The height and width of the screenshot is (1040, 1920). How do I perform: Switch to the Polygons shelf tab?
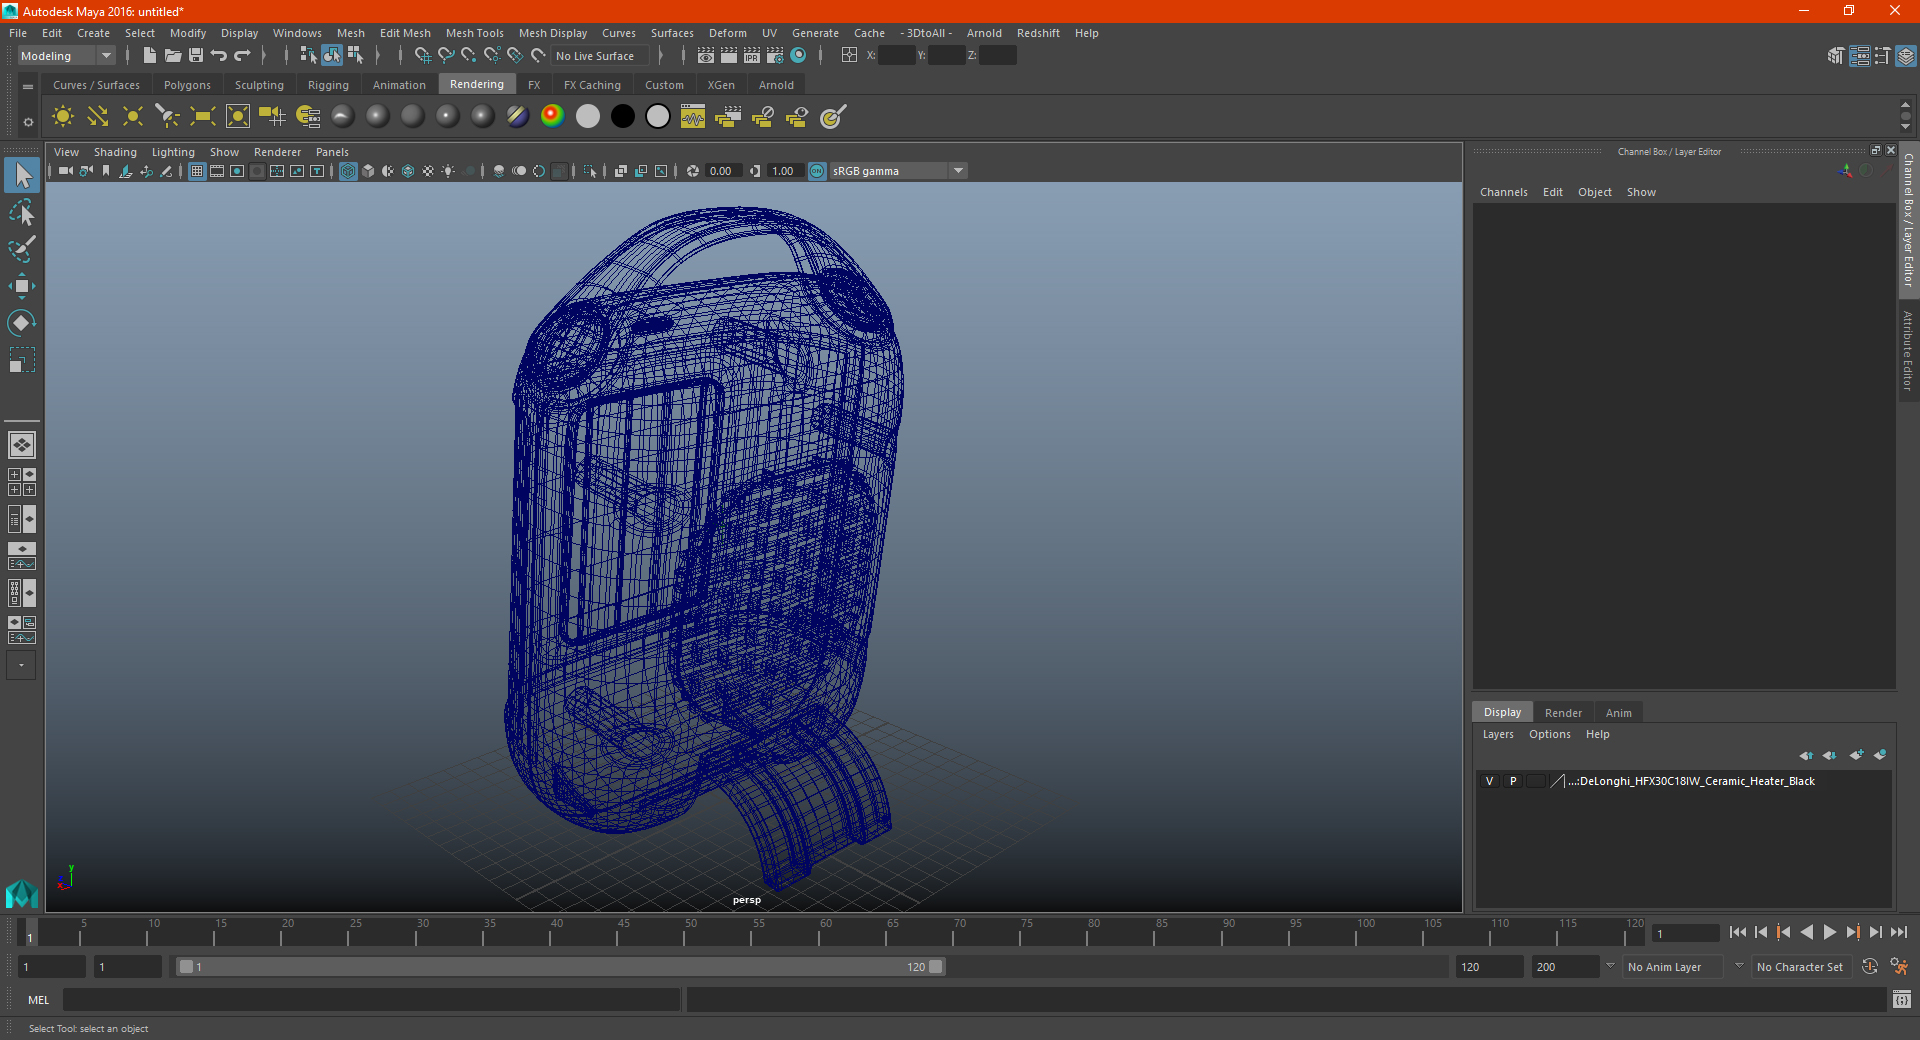(187, 85)
